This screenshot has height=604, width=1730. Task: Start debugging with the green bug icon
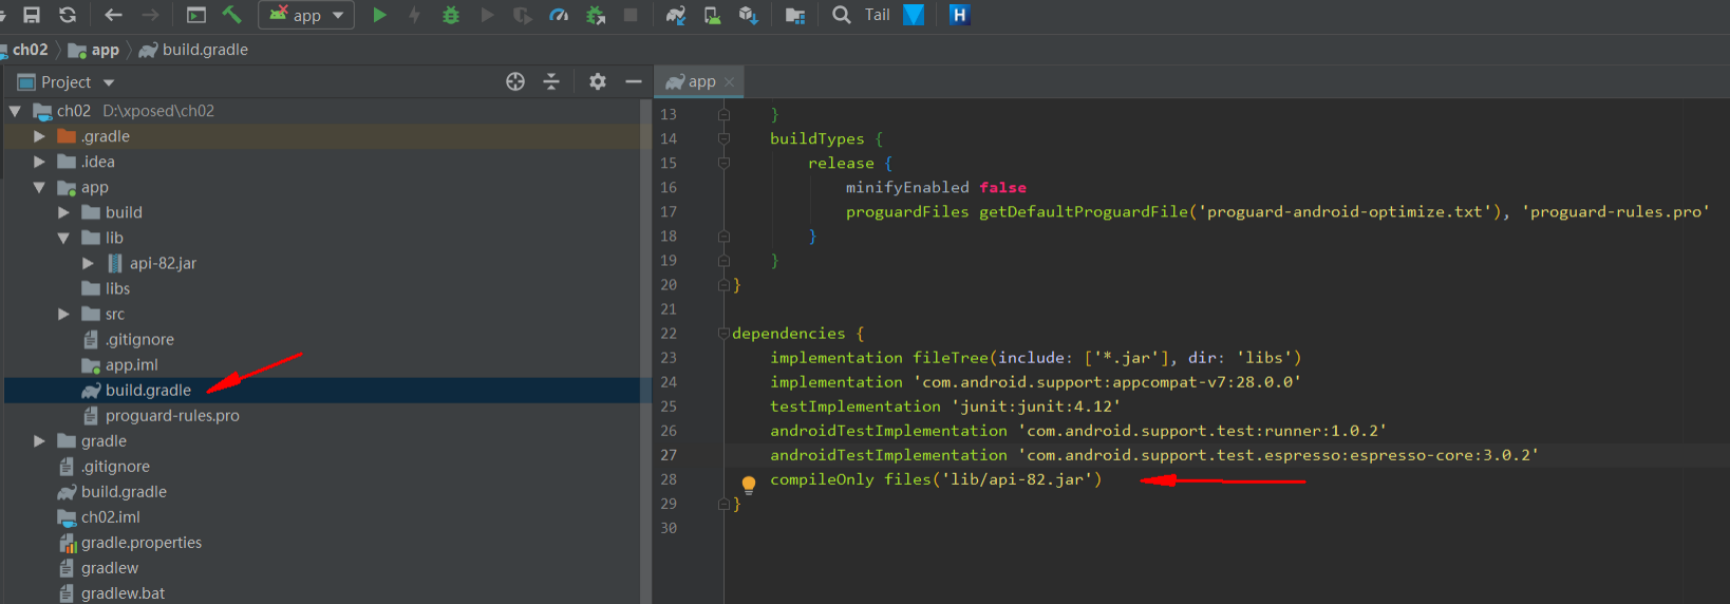(451, 15)
